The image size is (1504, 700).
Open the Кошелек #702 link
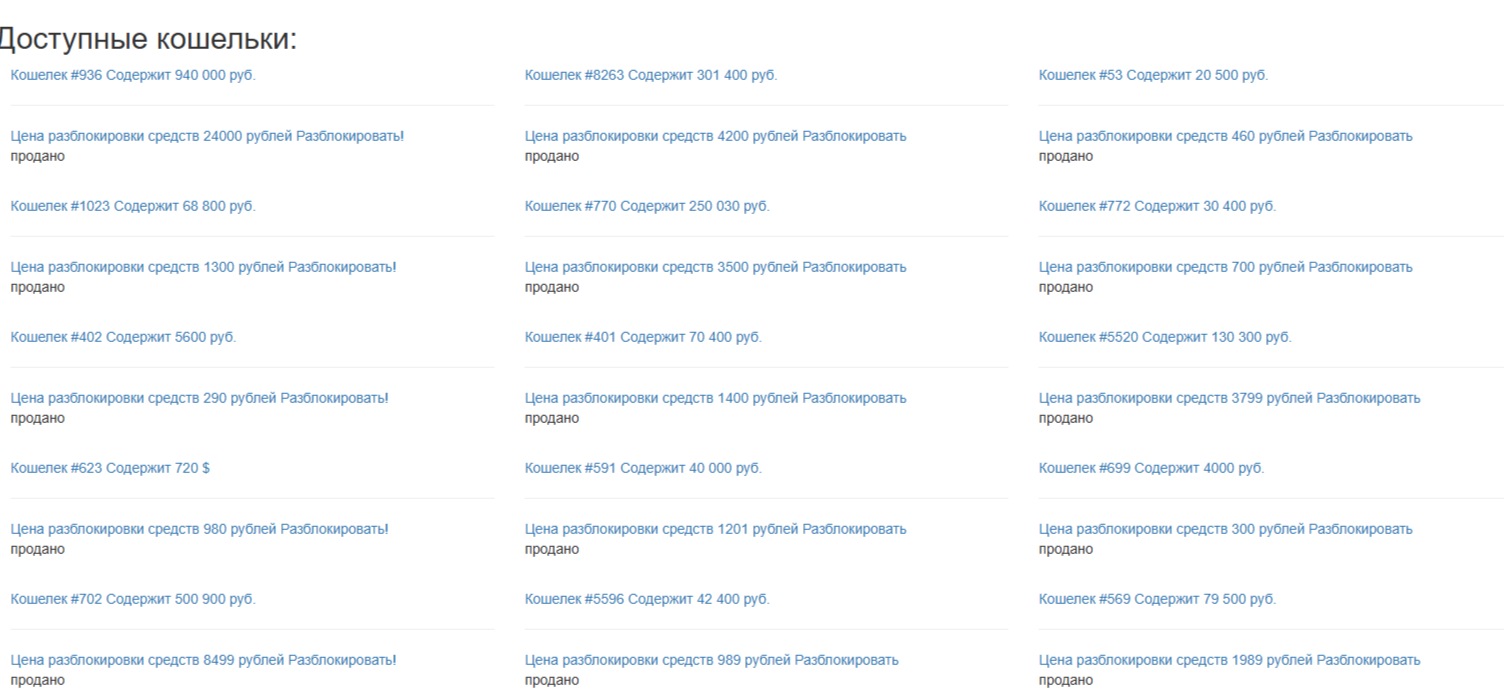(x=132, y=599)
